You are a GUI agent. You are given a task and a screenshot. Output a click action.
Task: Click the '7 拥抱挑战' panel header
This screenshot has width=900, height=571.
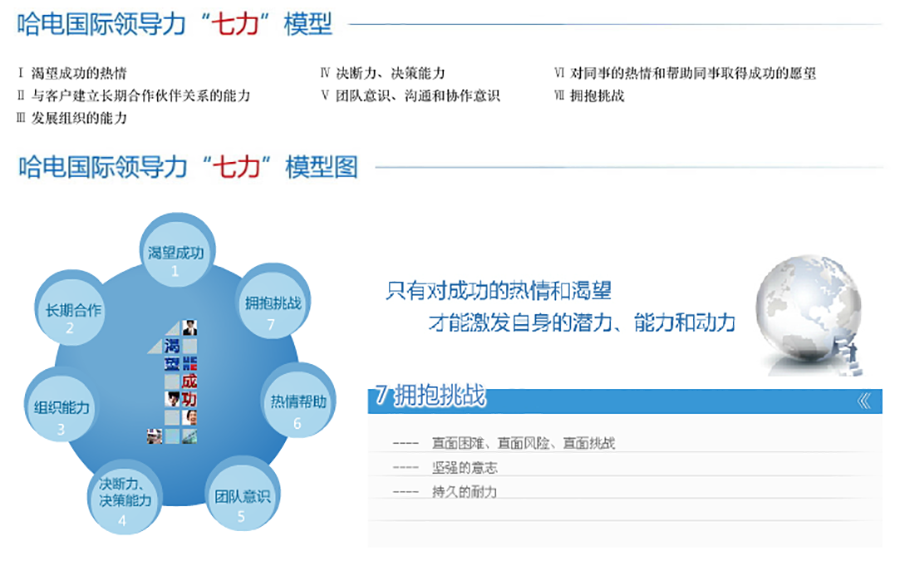430,398
